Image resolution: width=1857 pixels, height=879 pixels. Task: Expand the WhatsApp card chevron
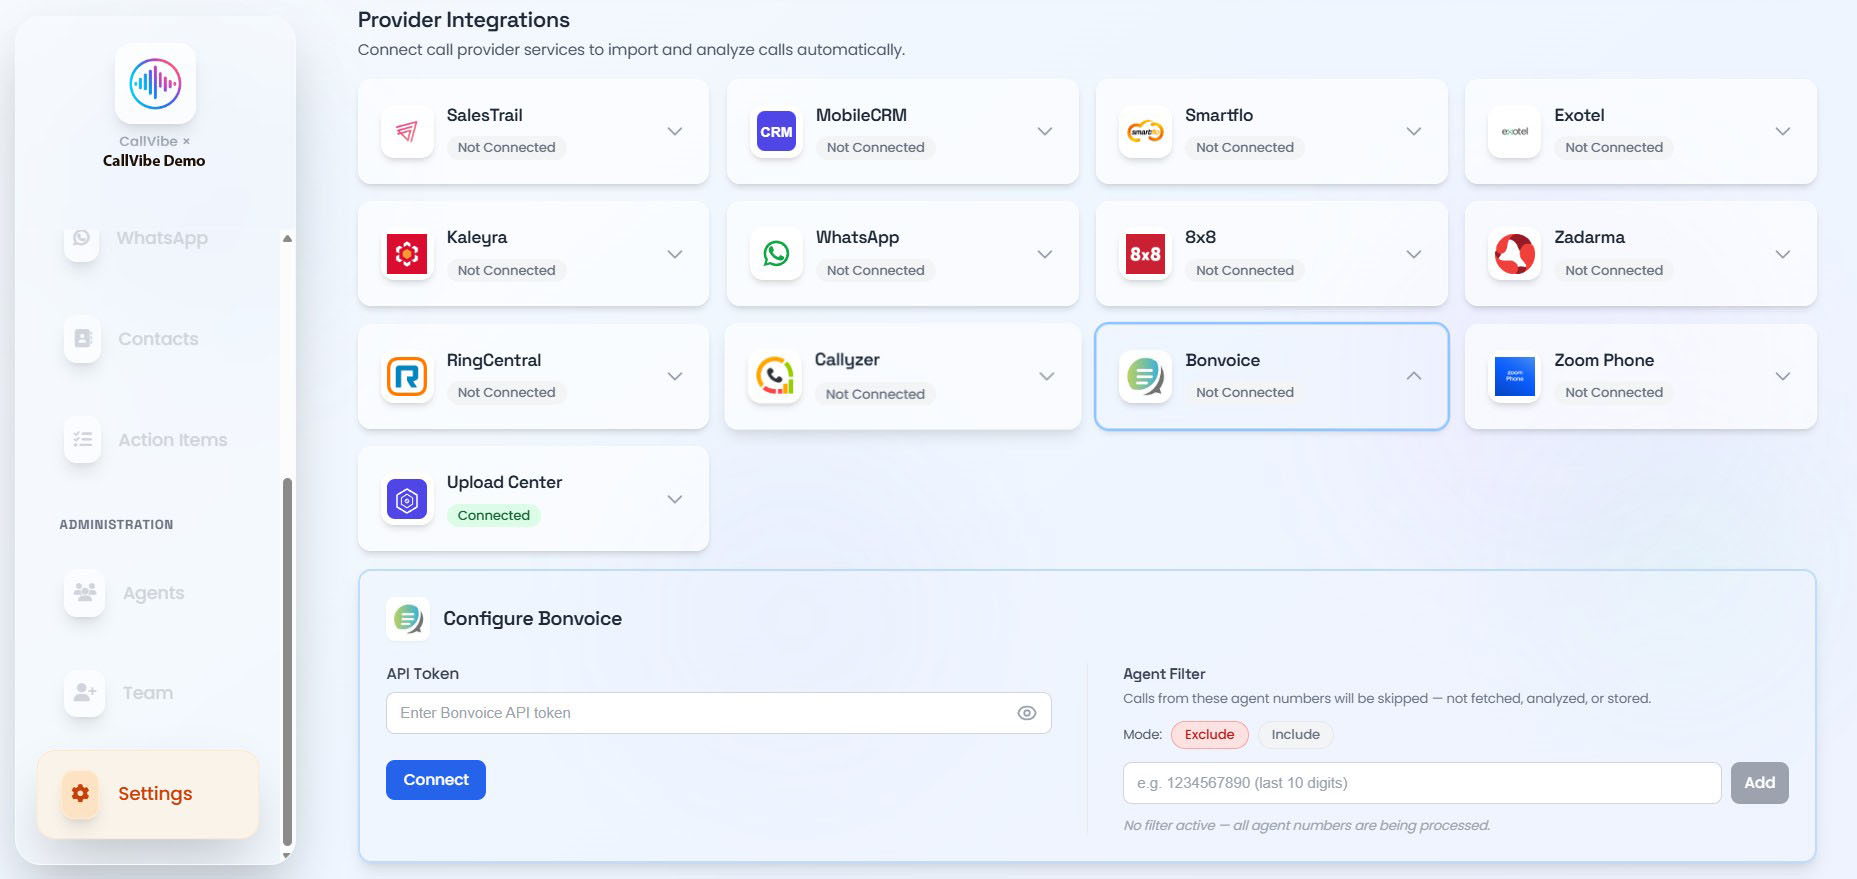1045,254
